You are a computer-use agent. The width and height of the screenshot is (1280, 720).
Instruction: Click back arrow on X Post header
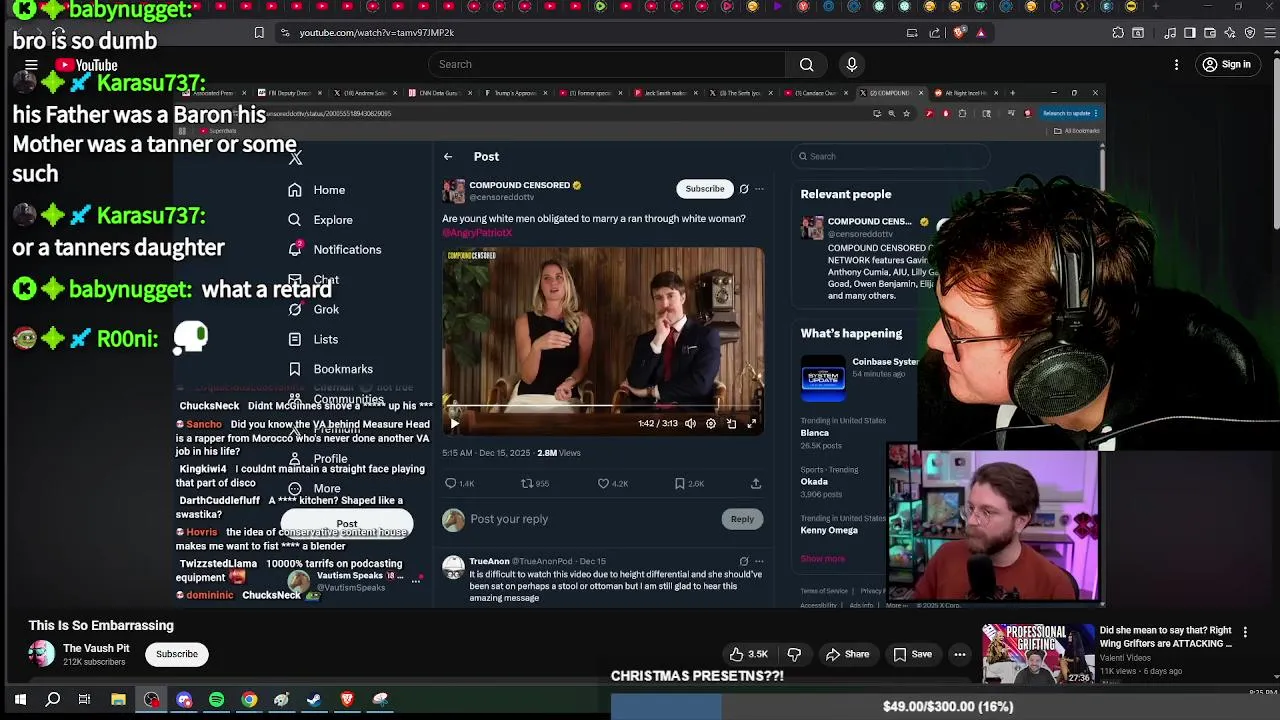coord(448,157)
